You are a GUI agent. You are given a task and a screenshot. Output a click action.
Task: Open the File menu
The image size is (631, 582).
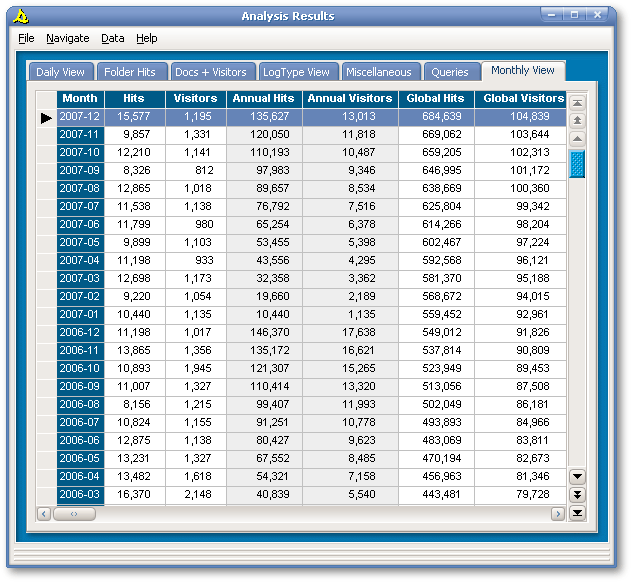tap(26, 38)
